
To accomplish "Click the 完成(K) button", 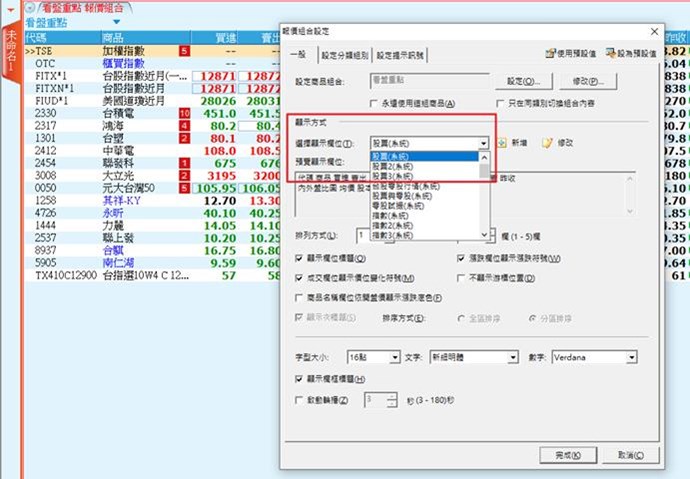I will [x=568, y=455].
